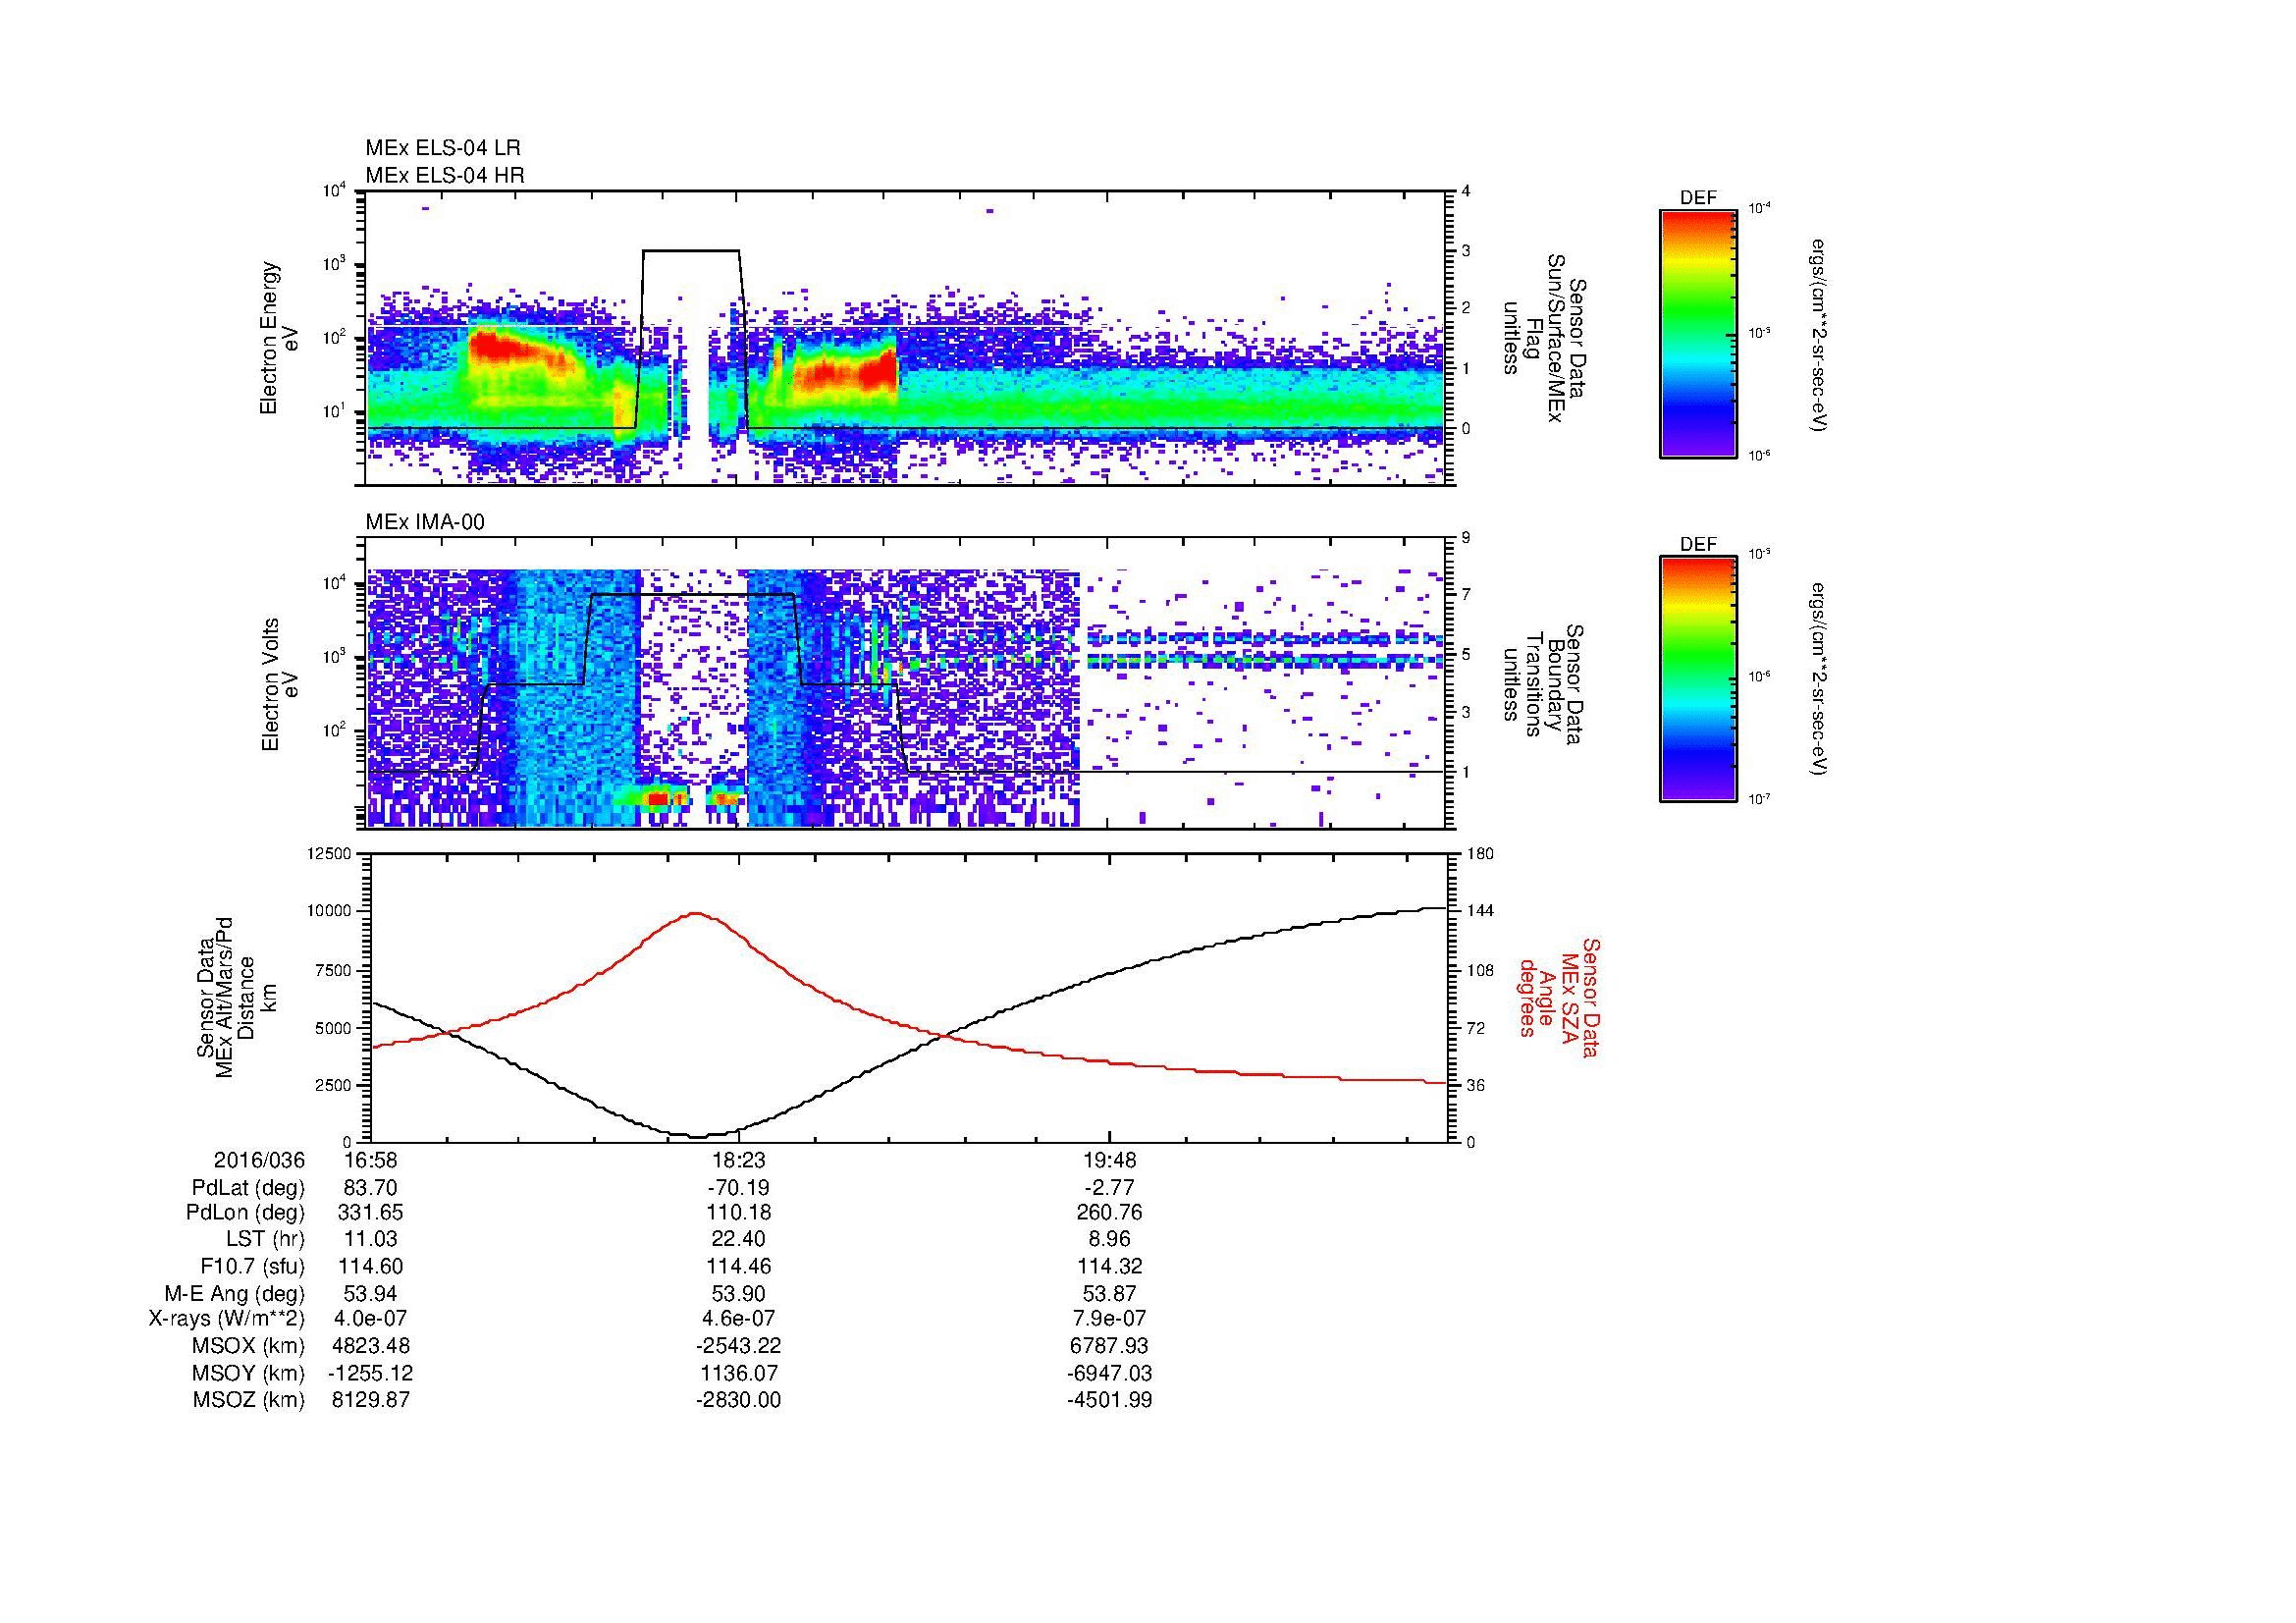Select the MSOZ value -4501.99

(1110, 1400)
